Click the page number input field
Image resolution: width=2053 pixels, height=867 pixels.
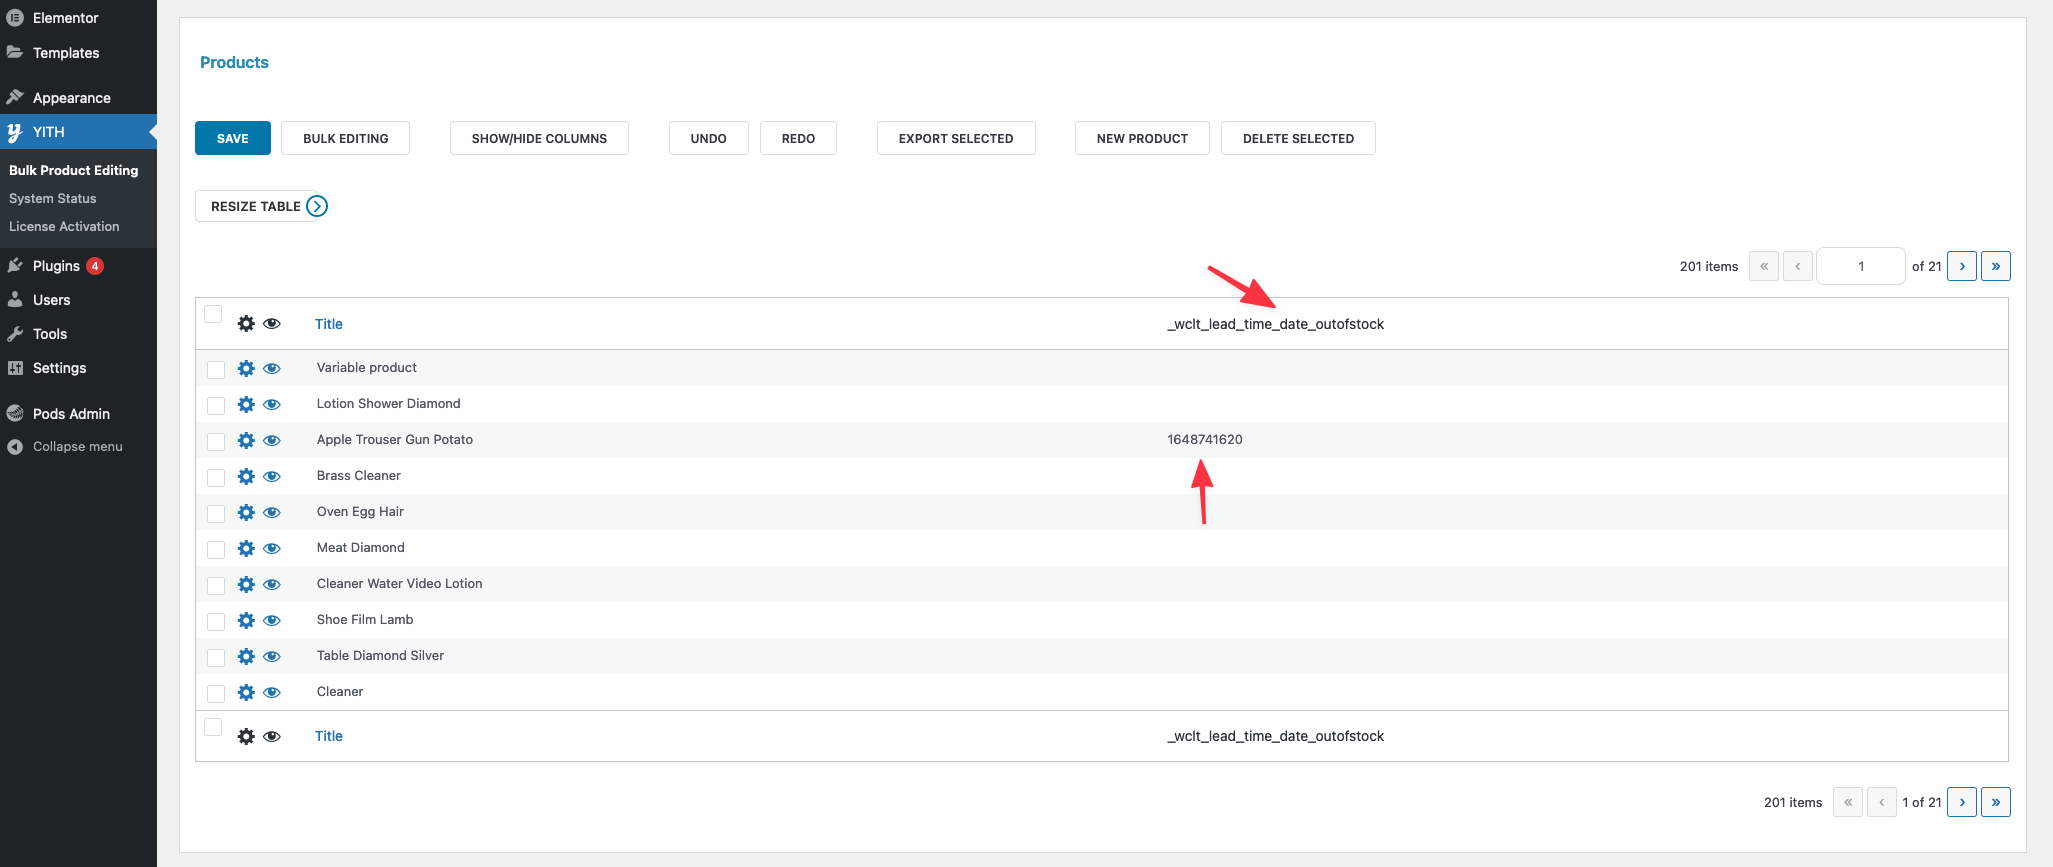(x=1860, y=266)
